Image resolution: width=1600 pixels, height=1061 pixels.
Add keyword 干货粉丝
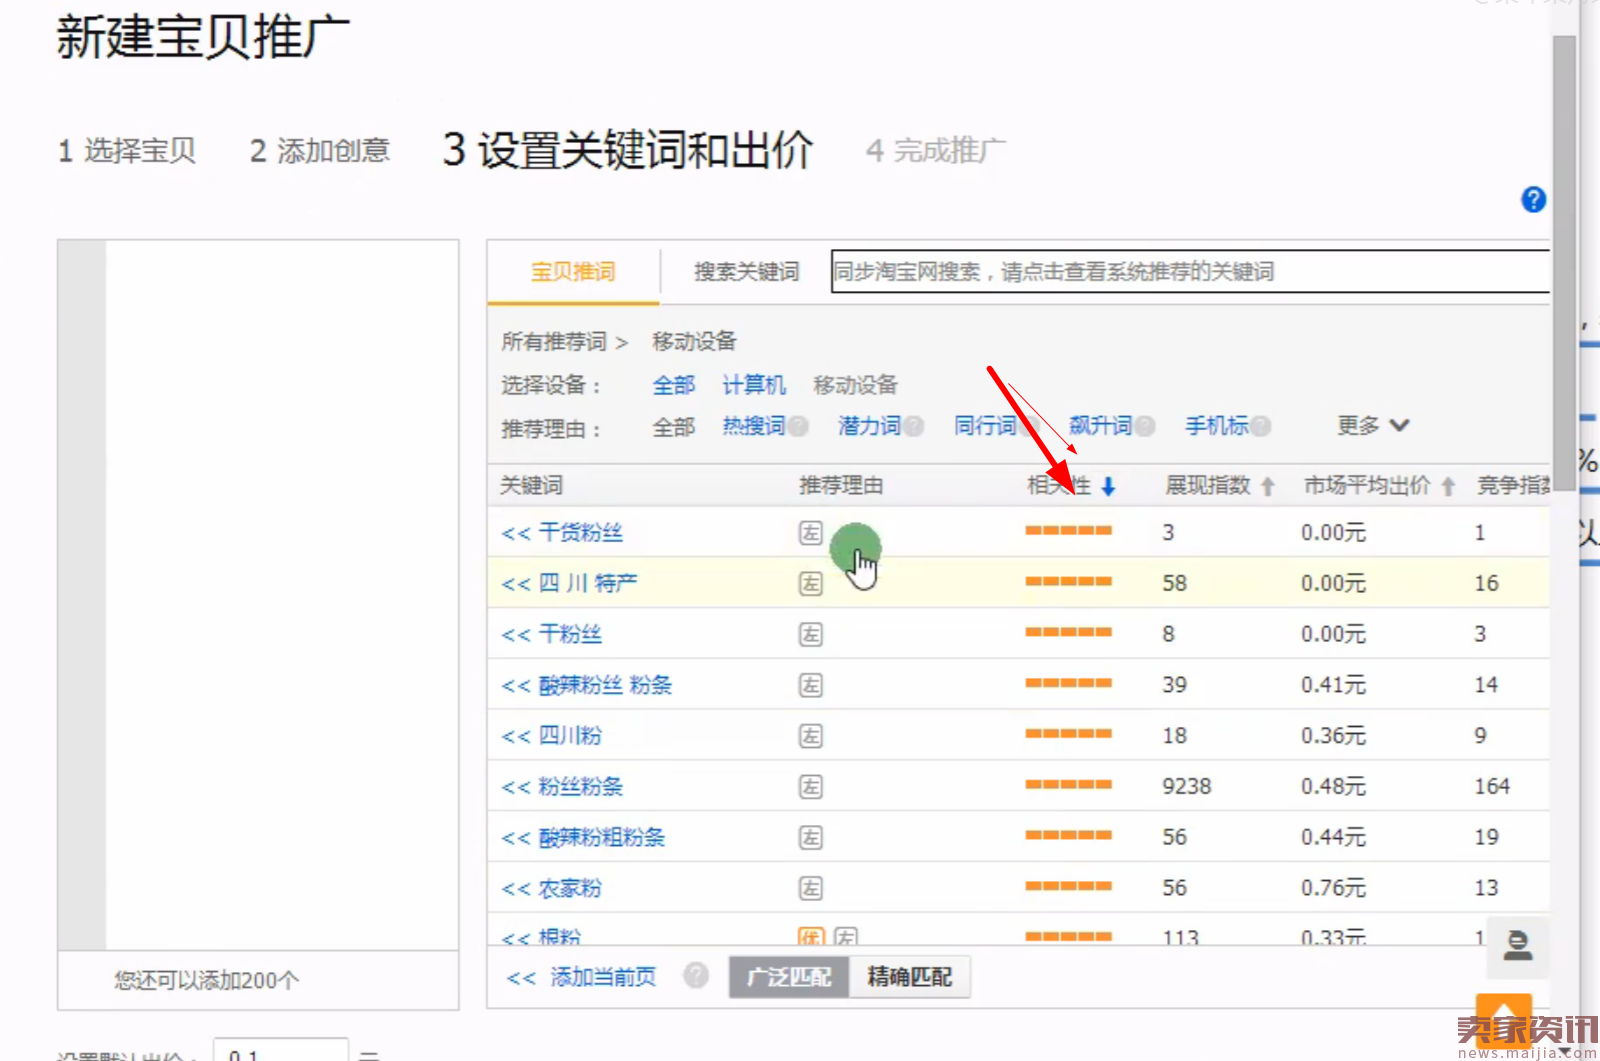pyautogui.click(x=562, y=533)
